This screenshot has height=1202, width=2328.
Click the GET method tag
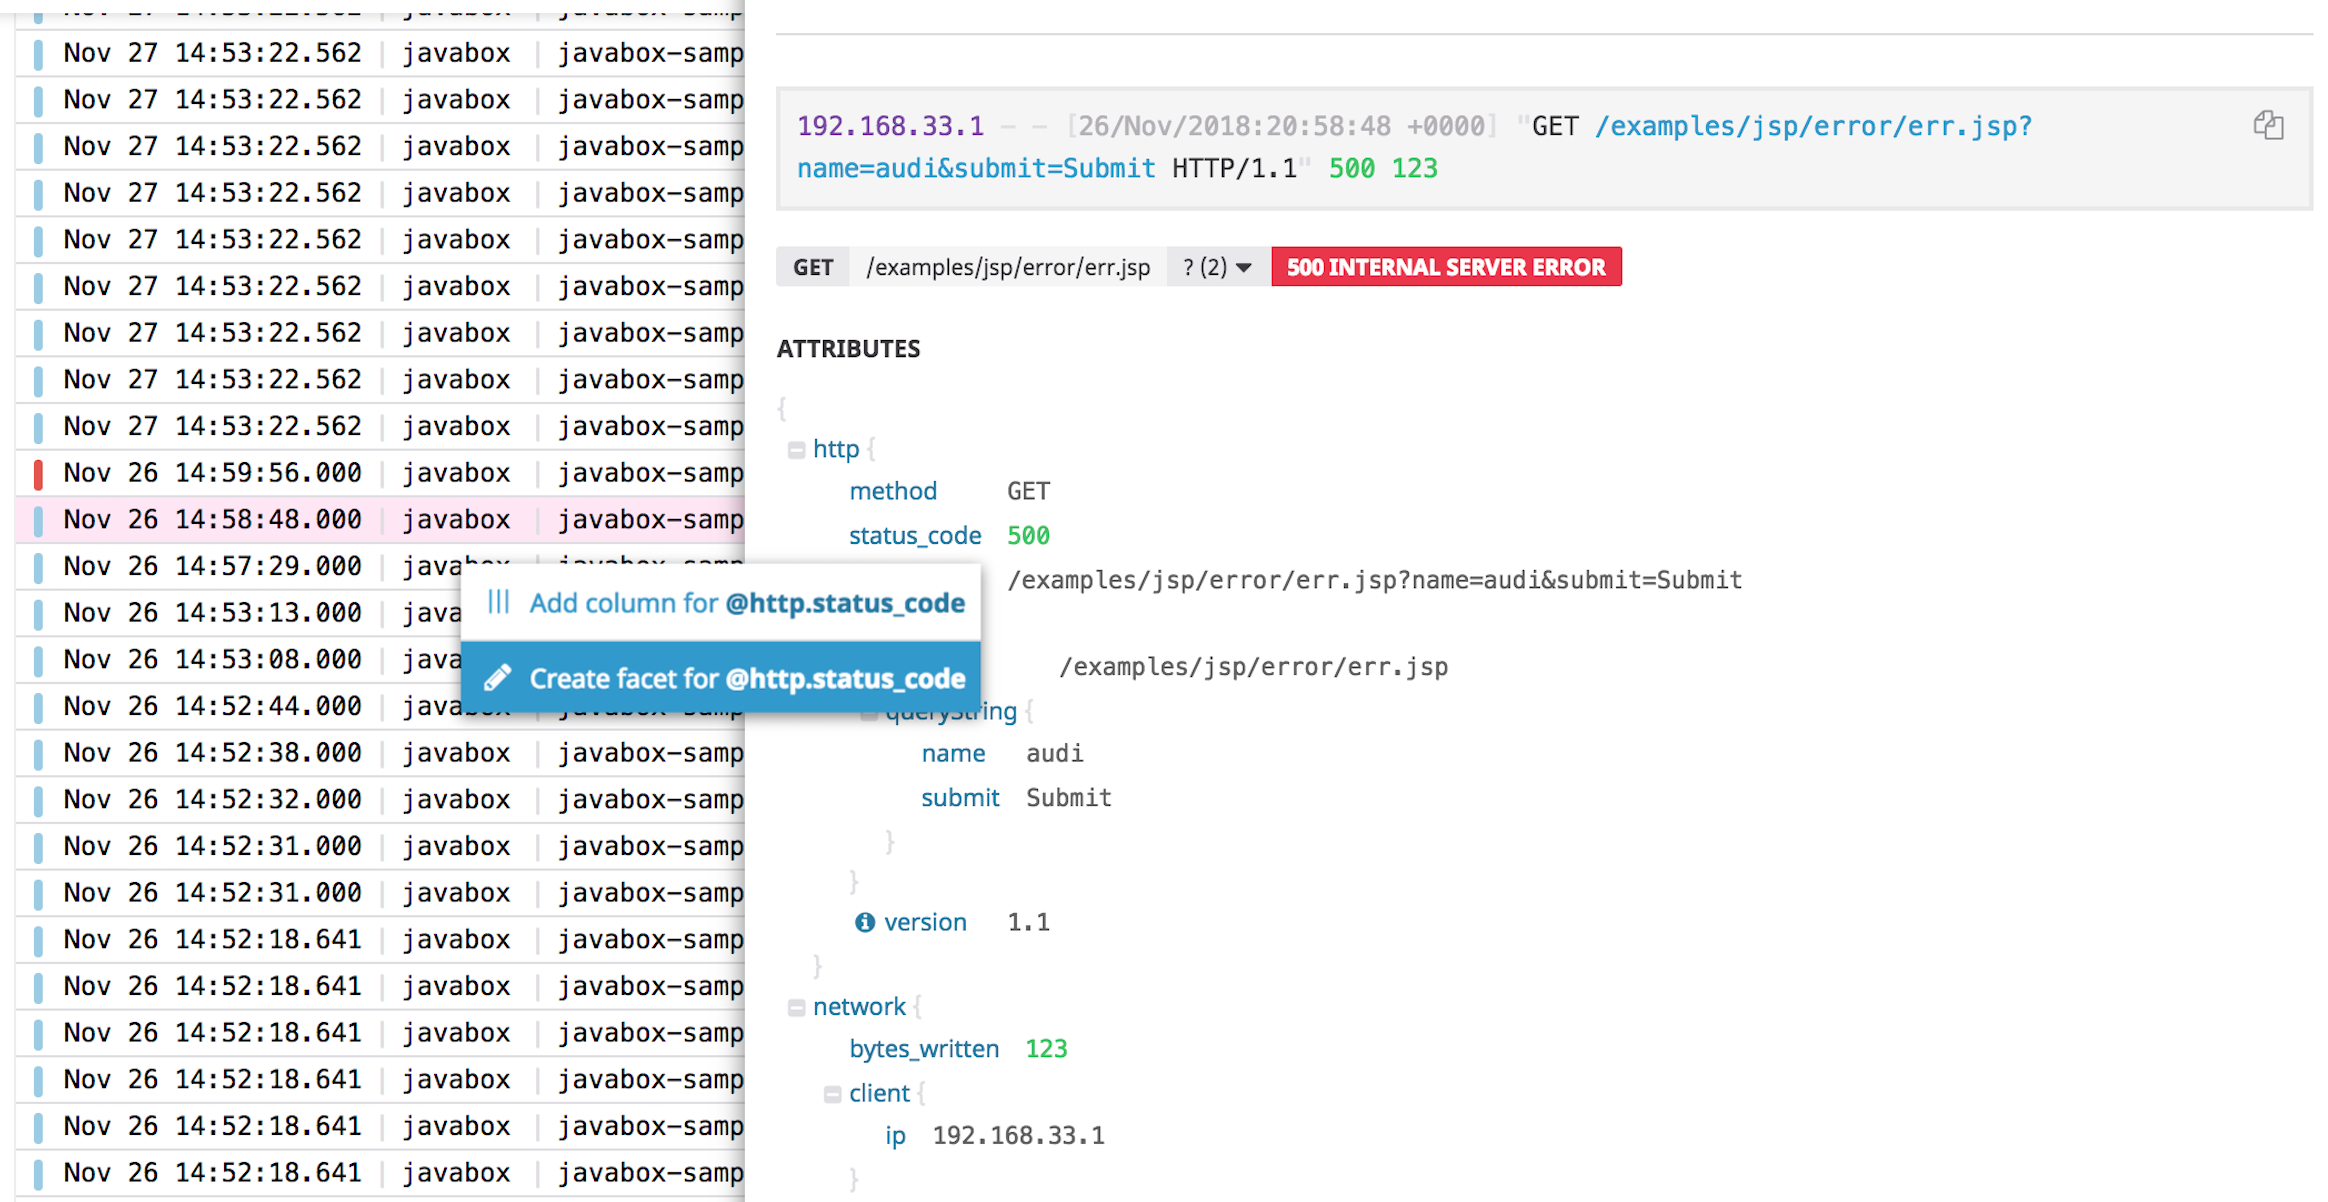pyautogui.click(x=813, y=266)
